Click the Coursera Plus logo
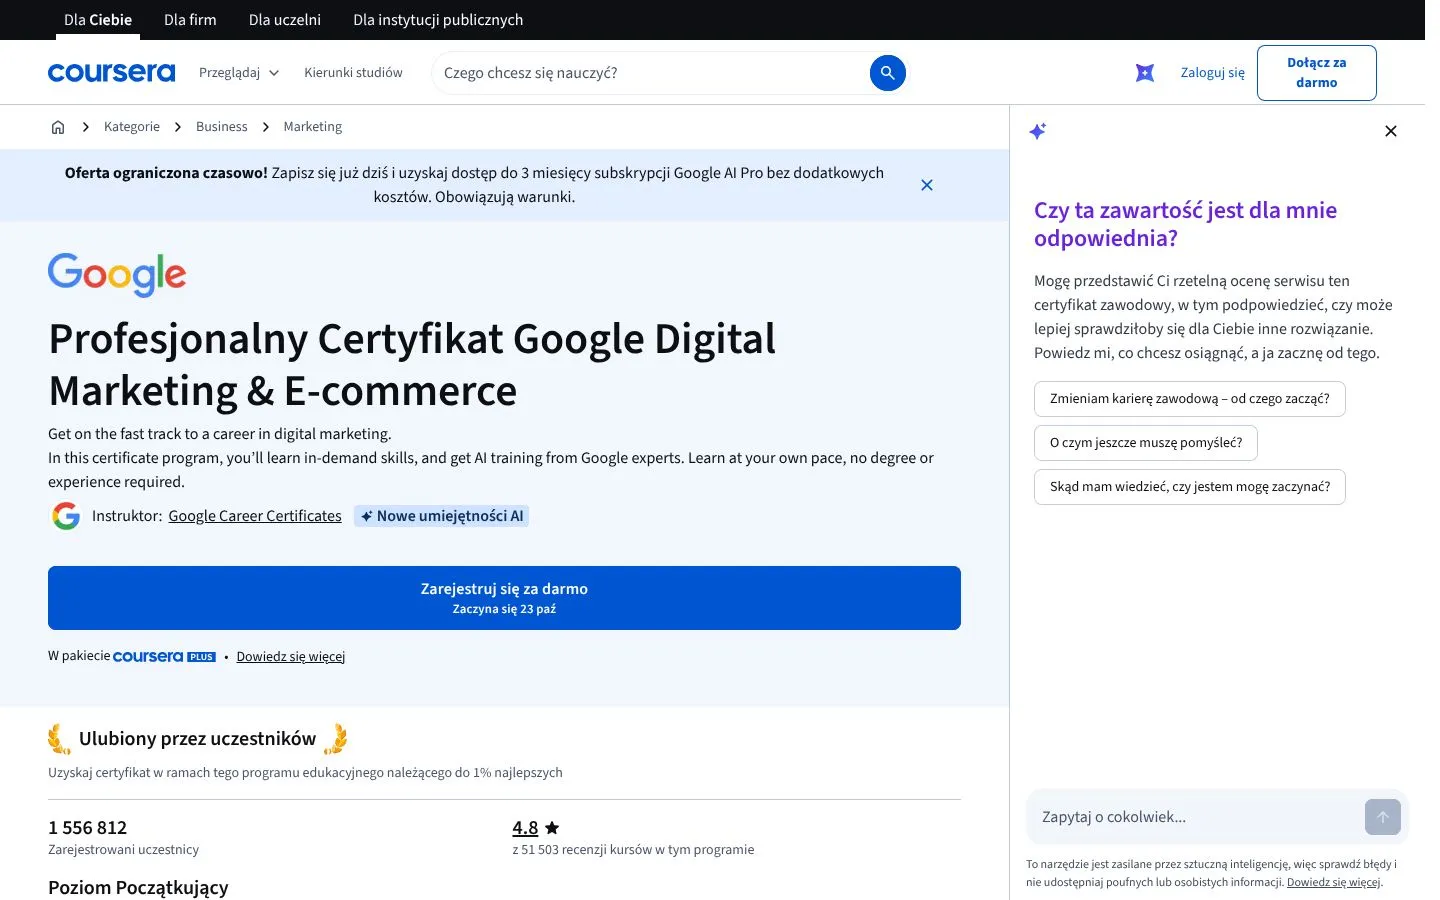Viewport: 1440px width, 900px height. (164, 657)
